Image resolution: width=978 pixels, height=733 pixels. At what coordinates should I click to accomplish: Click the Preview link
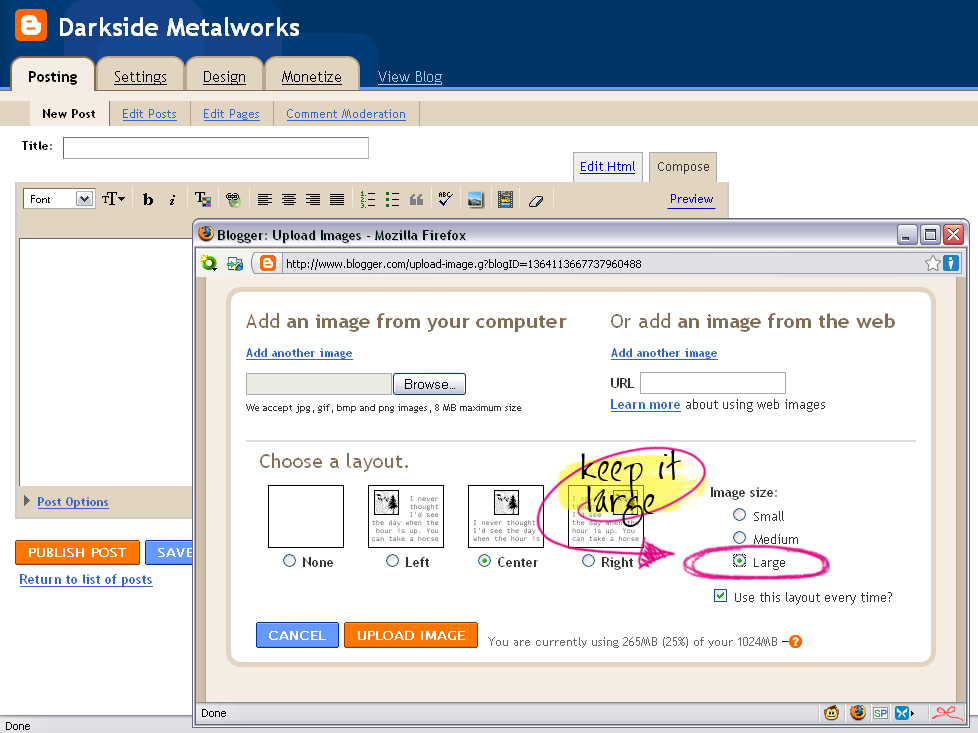[691, 199]
